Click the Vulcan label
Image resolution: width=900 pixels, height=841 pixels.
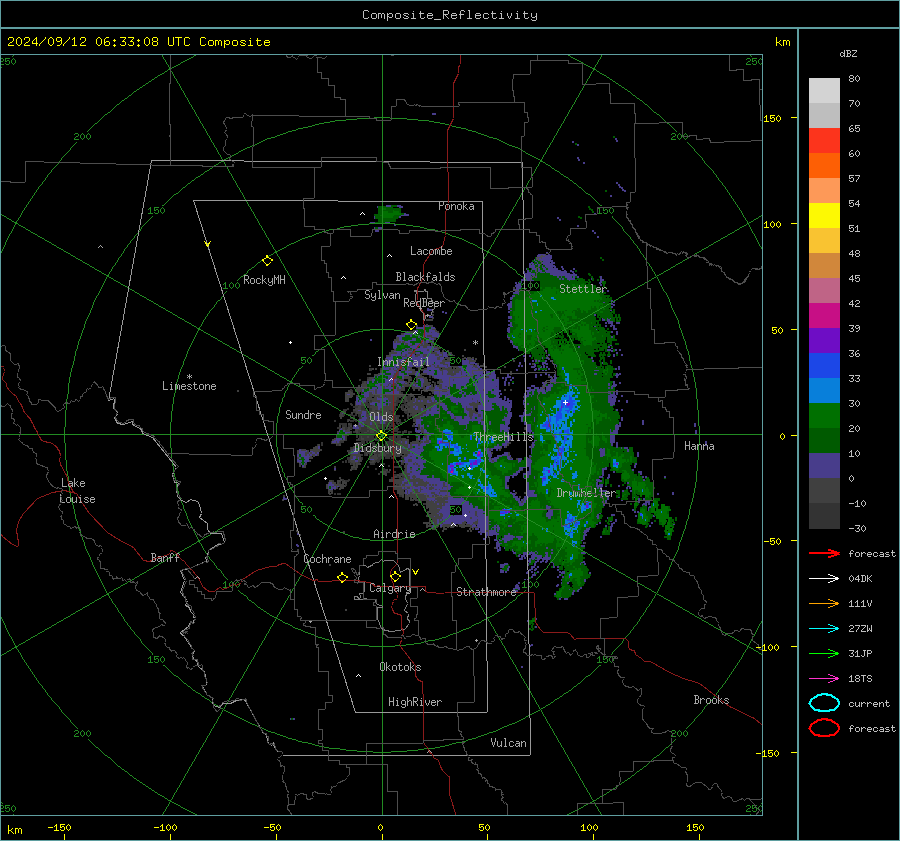point(508,743)
